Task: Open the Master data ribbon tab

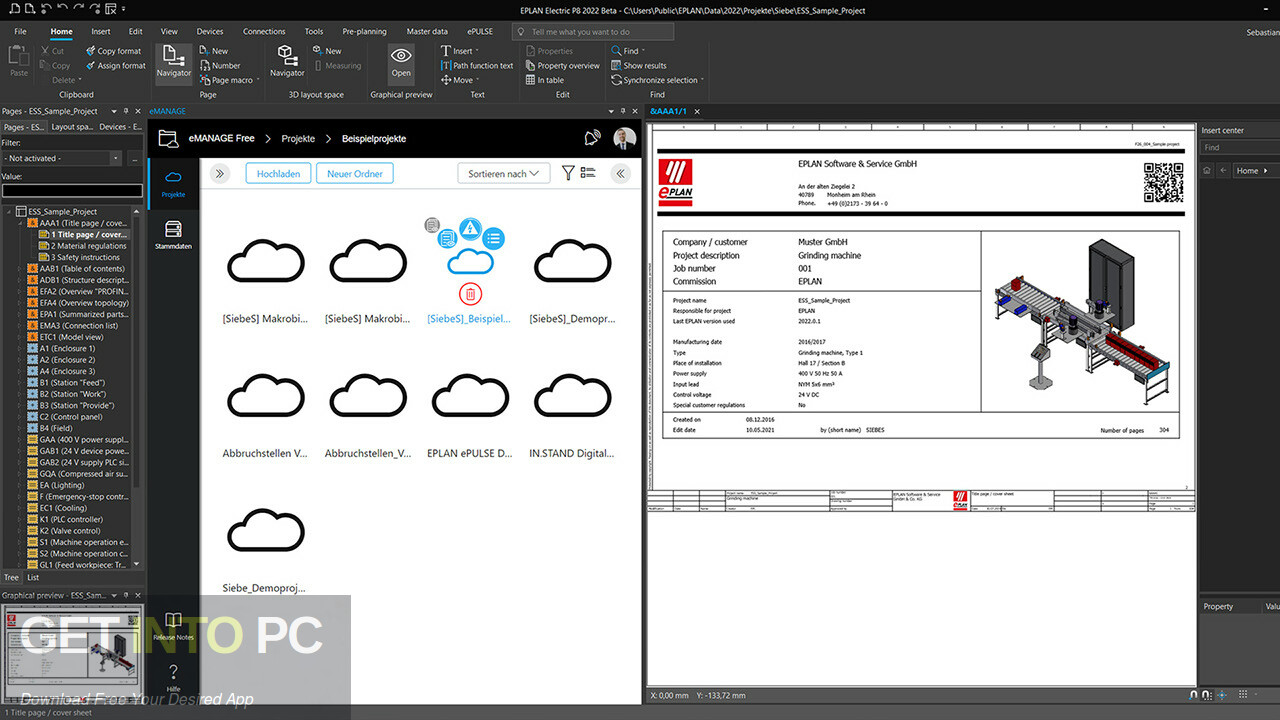Action: click(427, 32)
